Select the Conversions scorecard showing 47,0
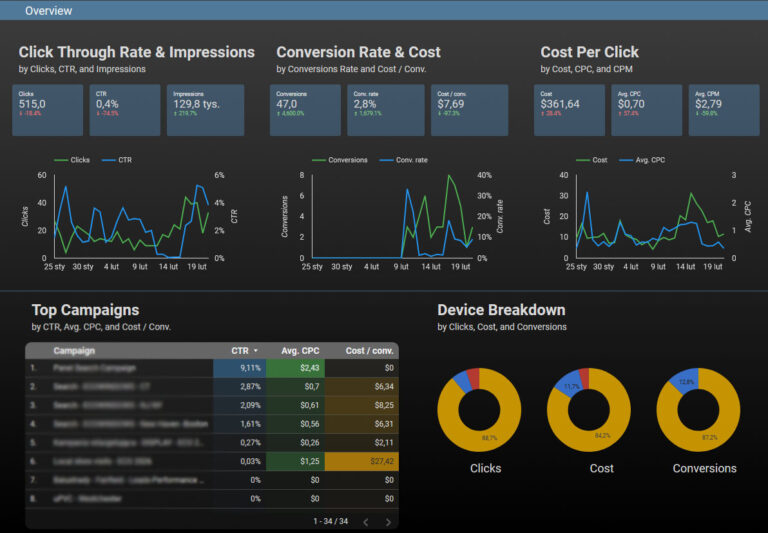This screenshot has width=768, height=533. 305,110
